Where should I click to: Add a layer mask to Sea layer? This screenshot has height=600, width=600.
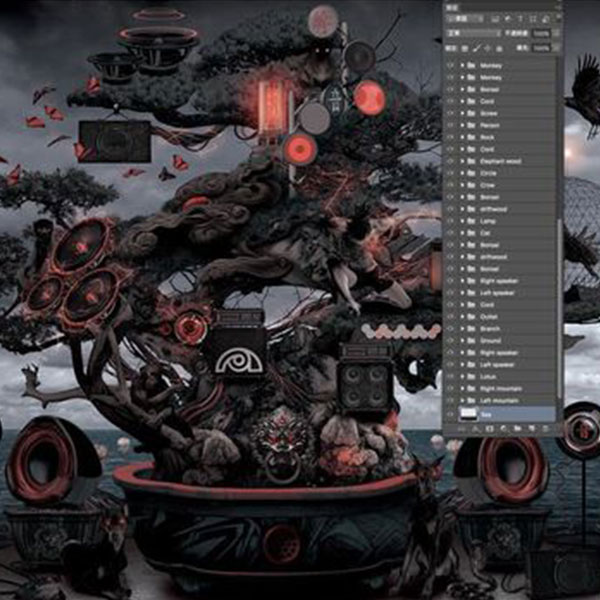click(489, 429)
